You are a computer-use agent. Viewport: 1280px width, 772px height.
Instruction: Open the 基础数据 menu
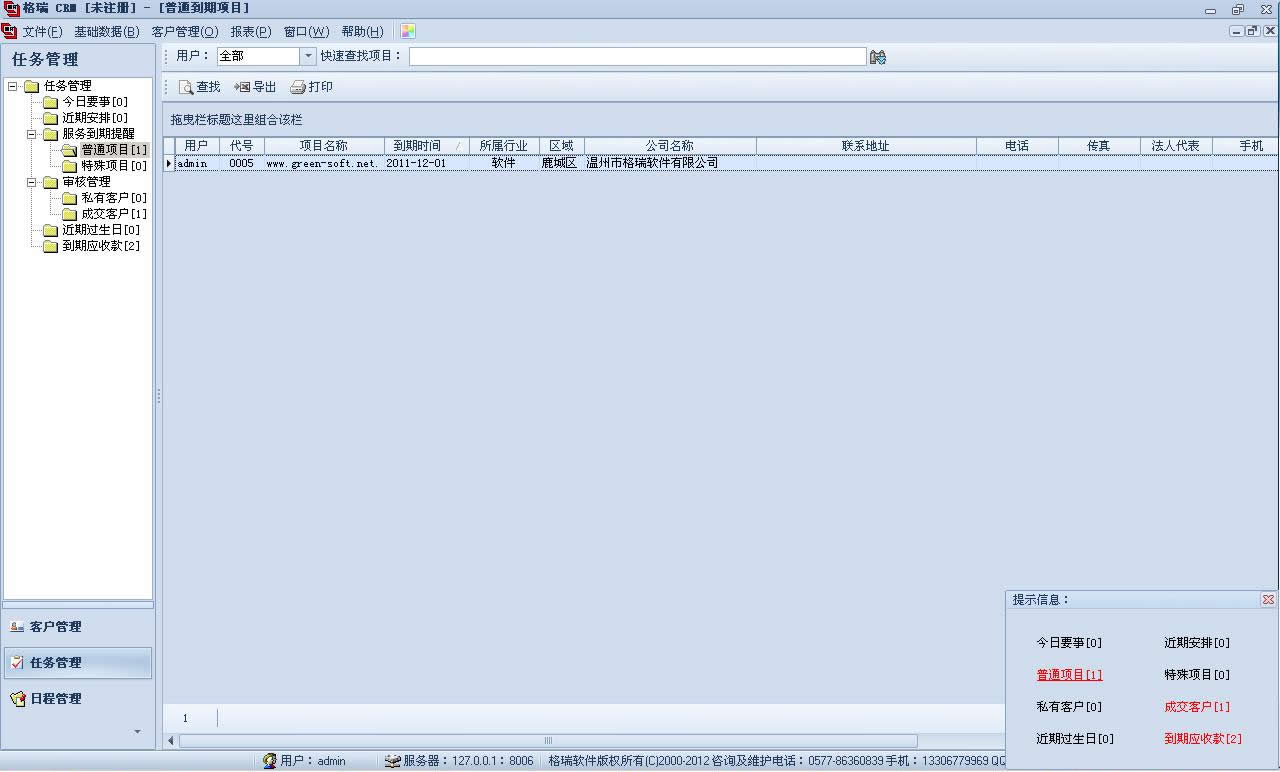tap(106, 32)
